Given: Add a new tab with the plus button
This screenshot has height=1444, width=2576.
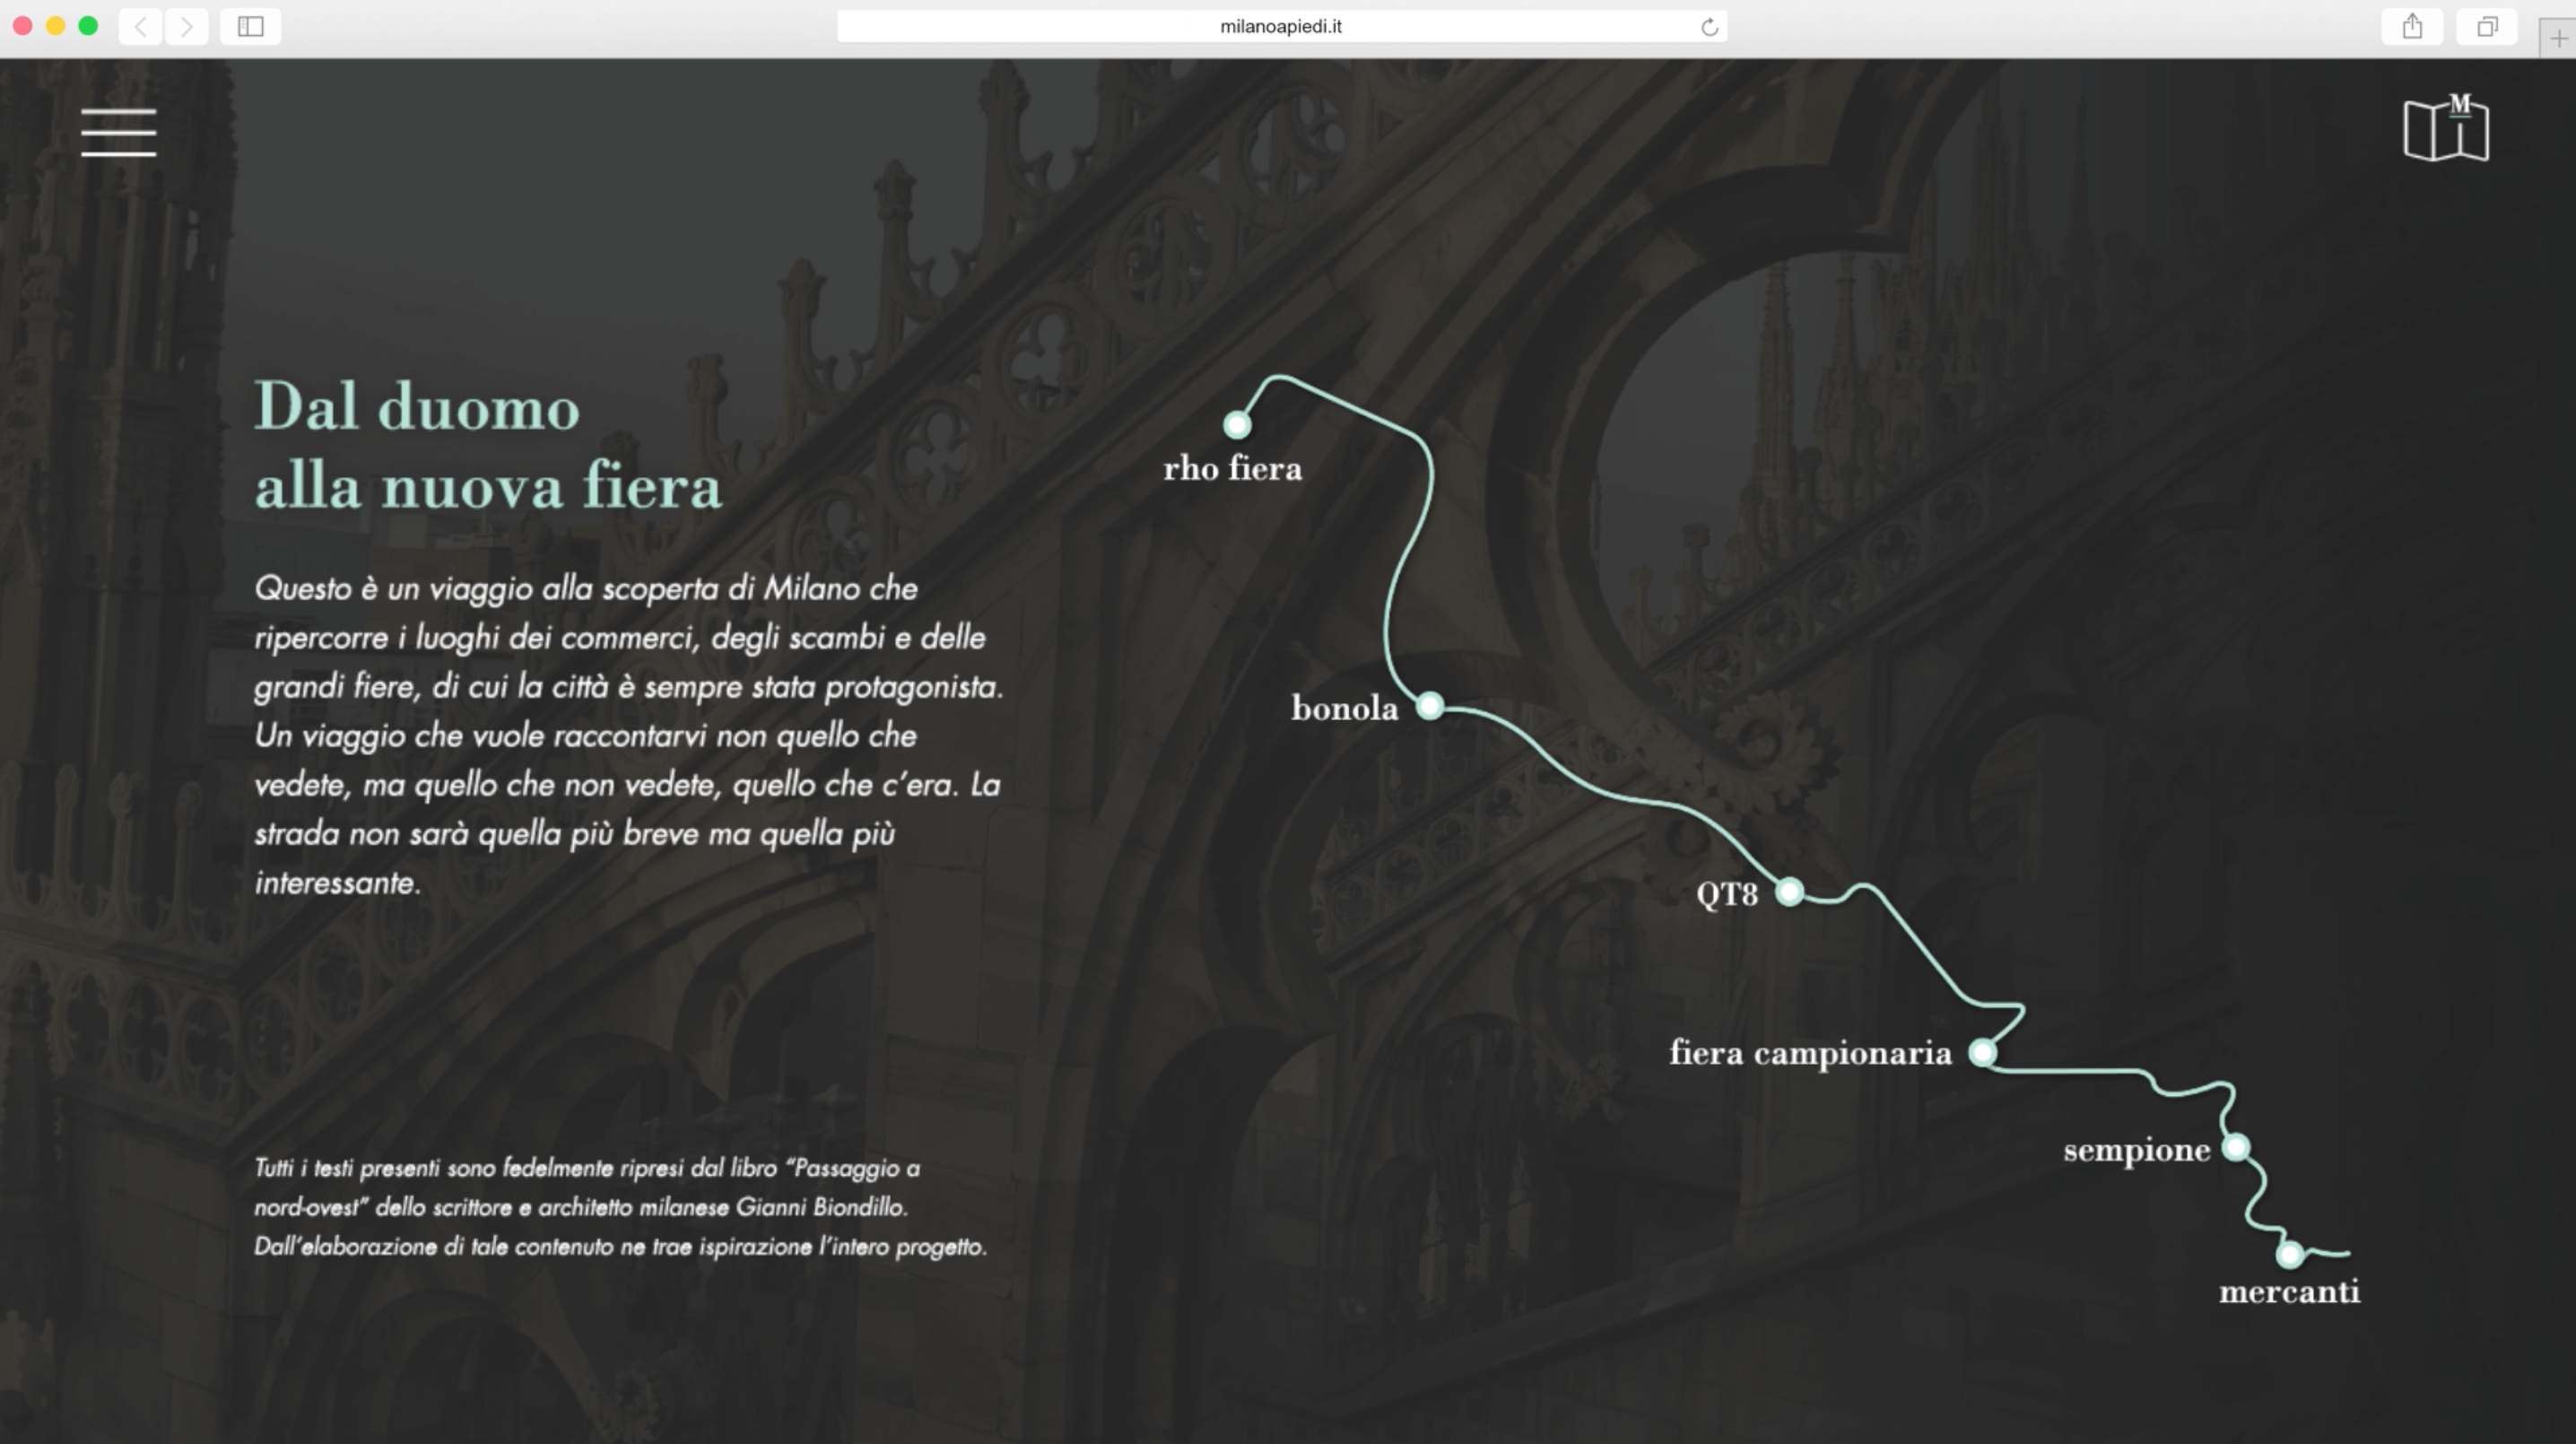Looking at the screenshot, I should (2558, 38).
